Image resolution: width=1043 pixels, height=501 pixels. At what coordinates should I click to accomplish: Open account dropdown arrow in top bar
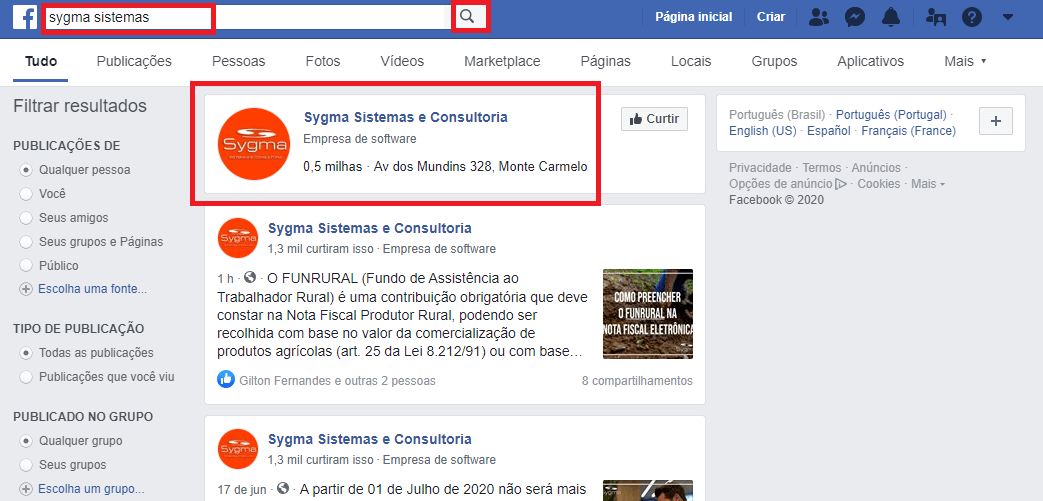pyautogui.click(x=1008, y=17)
